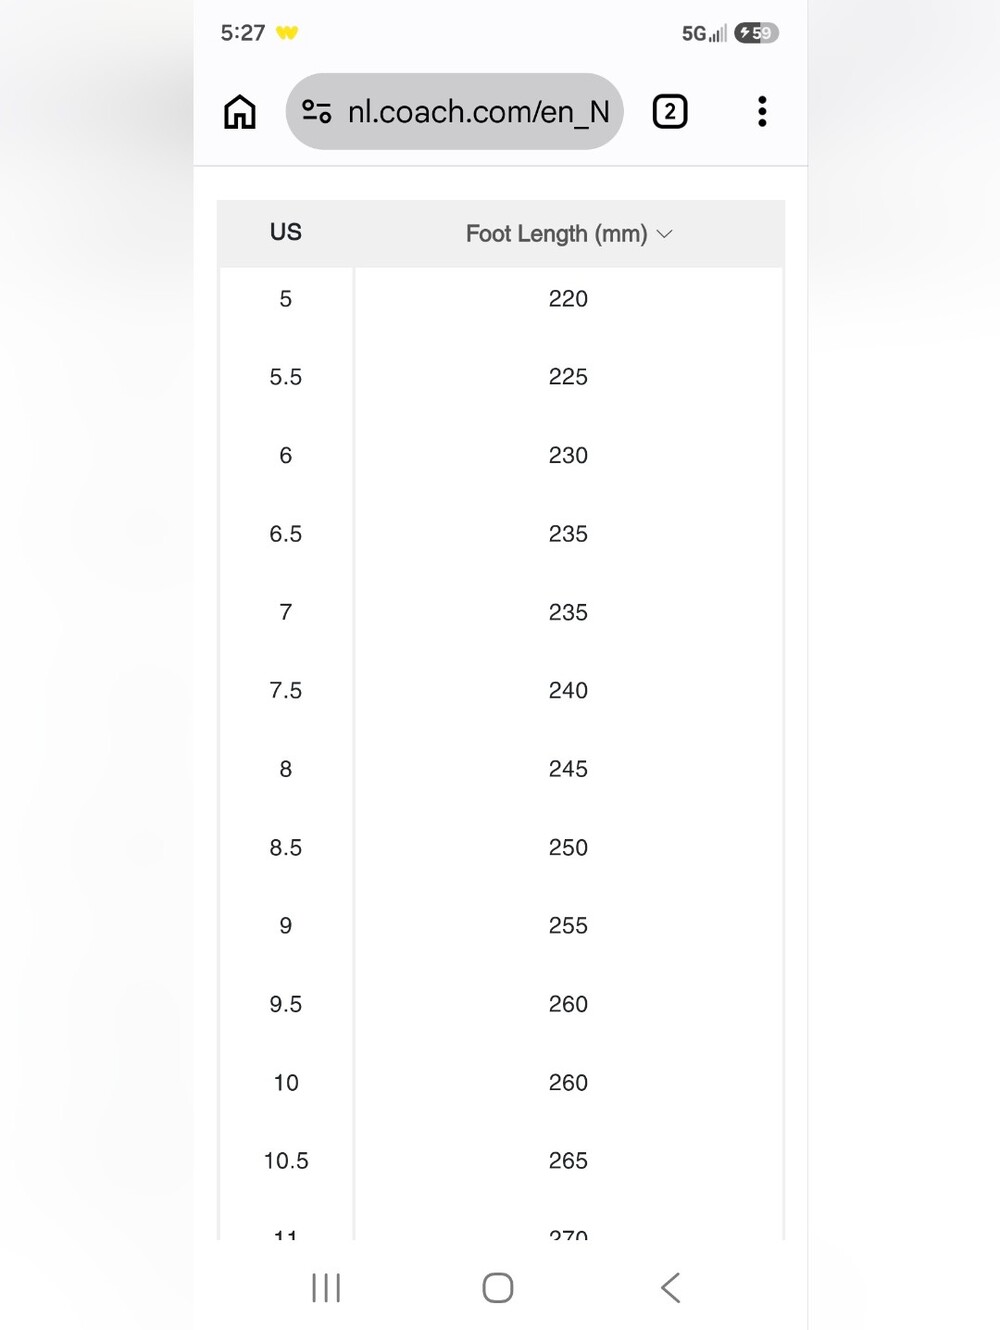
Task: Tap the Android recent apps button
Action: [326, 1288]
